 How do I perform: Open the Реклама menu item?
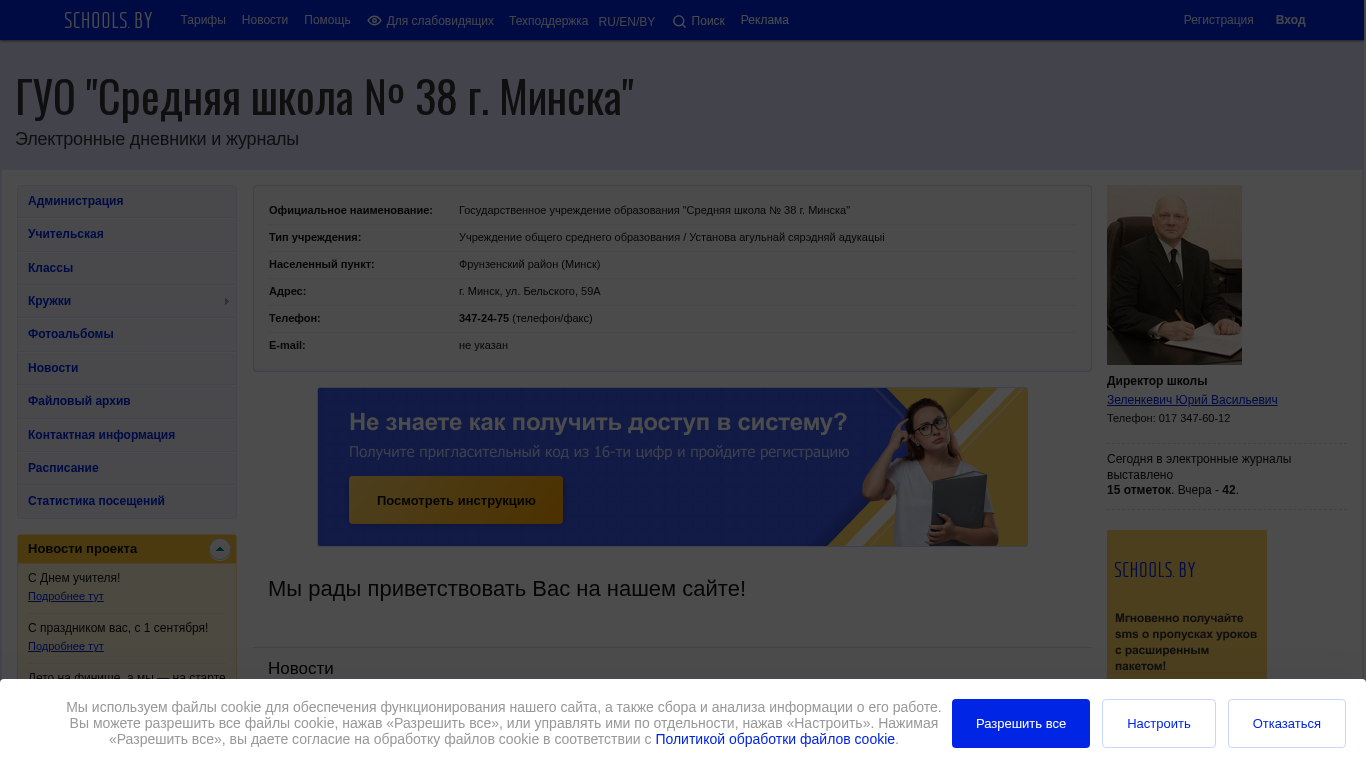point(765,20)
